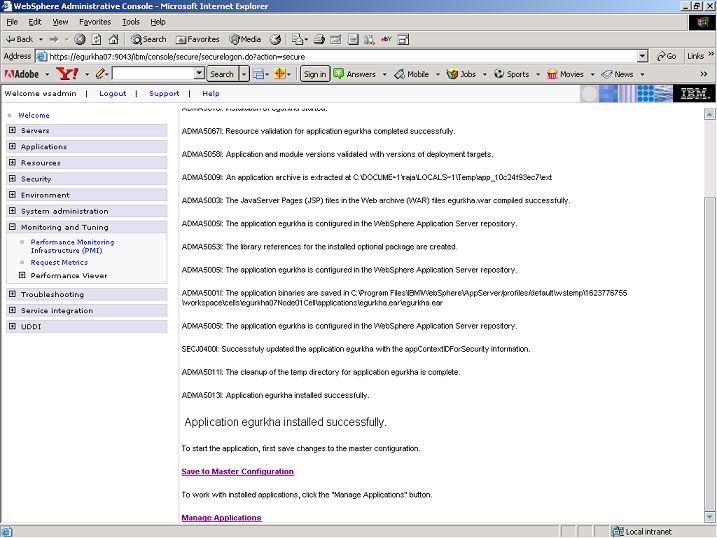The width and height of the screenshot is (717, 538).
Task: Click Save to Master Configuration link
Action: [x=237, y=471]
